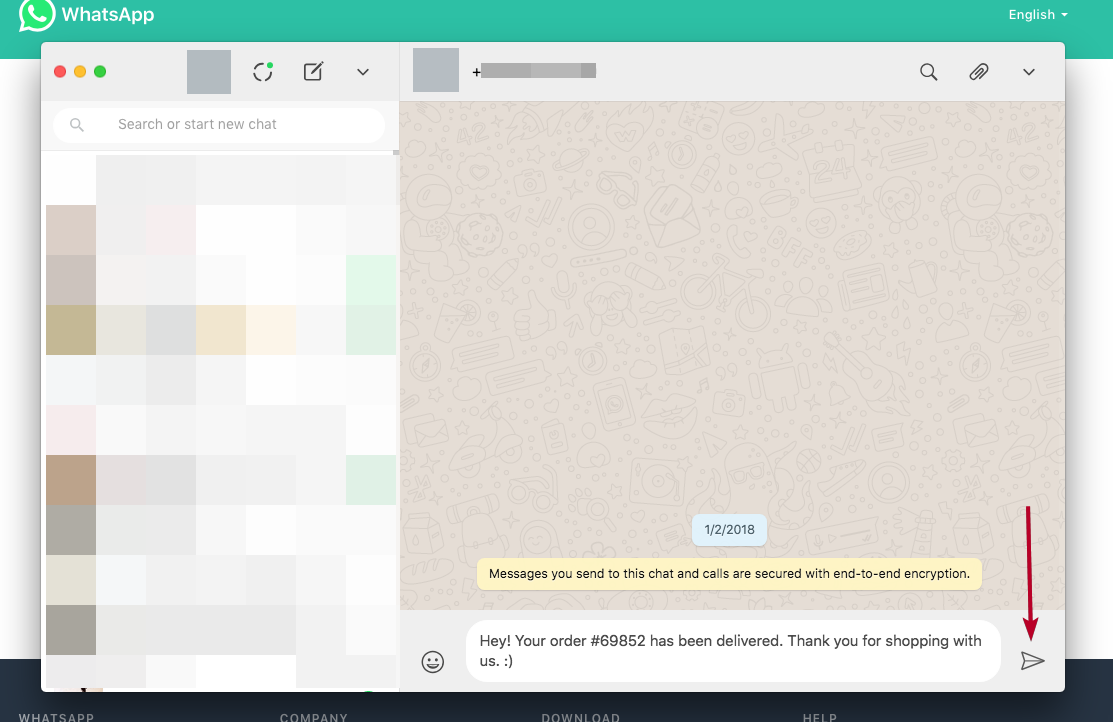Open your profile picture in the sidebar header

[x=209, y=72]
